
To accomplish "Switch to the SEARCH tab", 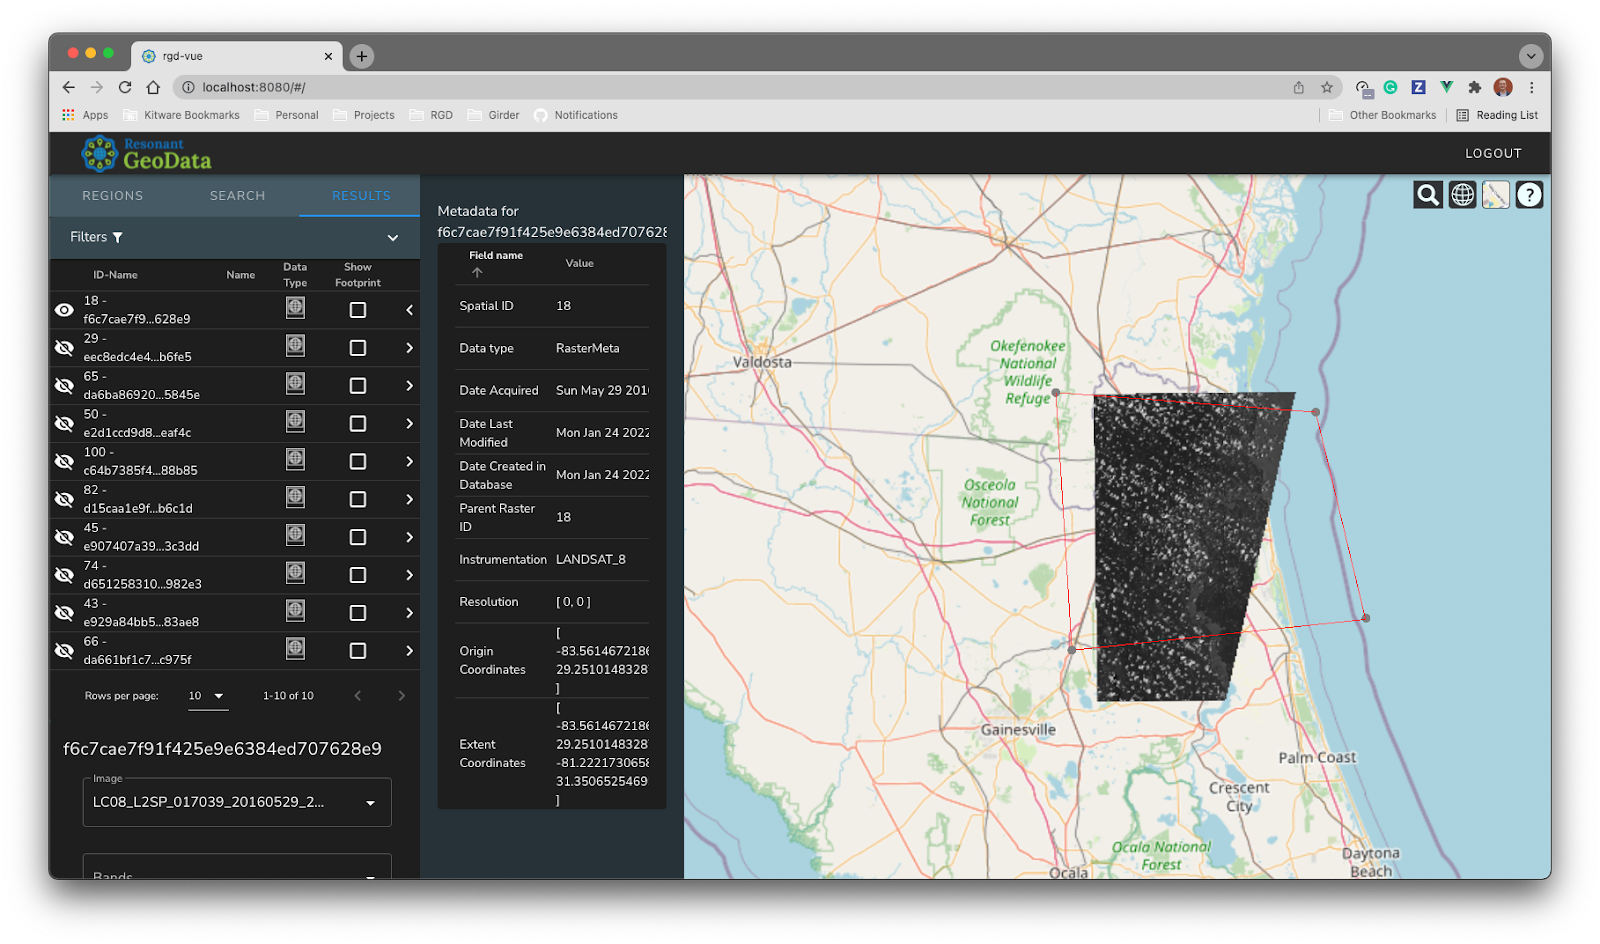I will [x=237, y=196].
